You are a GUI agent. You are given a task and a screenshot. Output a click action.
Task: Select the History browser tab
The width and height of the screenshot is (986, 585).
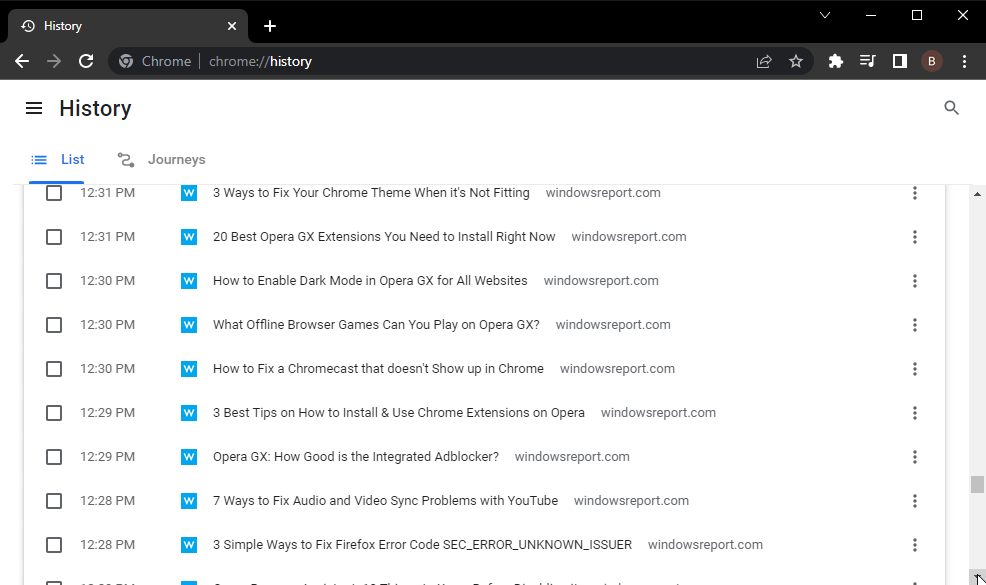pyautogui.click(x=128, y=26)
